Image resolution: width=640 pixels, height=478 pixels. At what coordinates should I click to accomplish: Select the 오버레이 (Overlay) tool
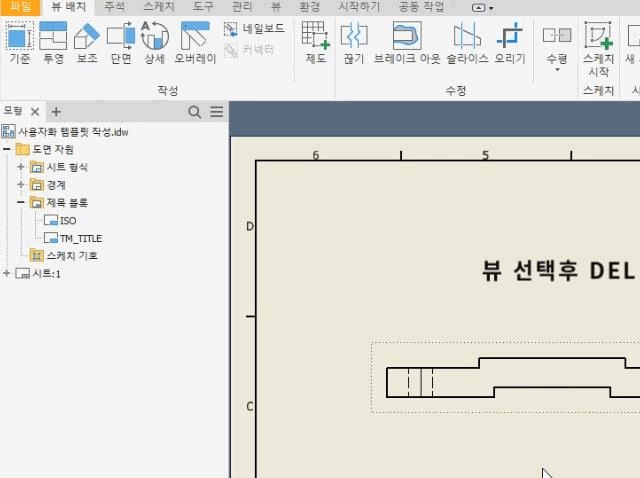click(195, 43)
